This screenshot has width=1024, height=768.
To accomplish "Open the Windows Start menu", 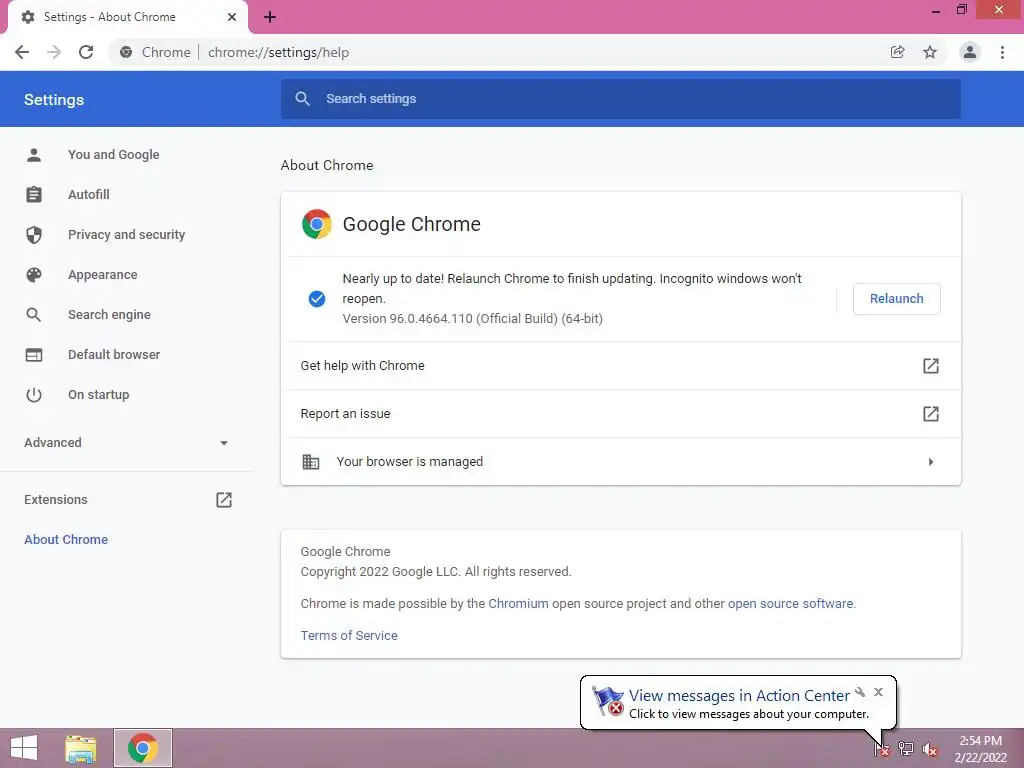I will tap(24, 748).
